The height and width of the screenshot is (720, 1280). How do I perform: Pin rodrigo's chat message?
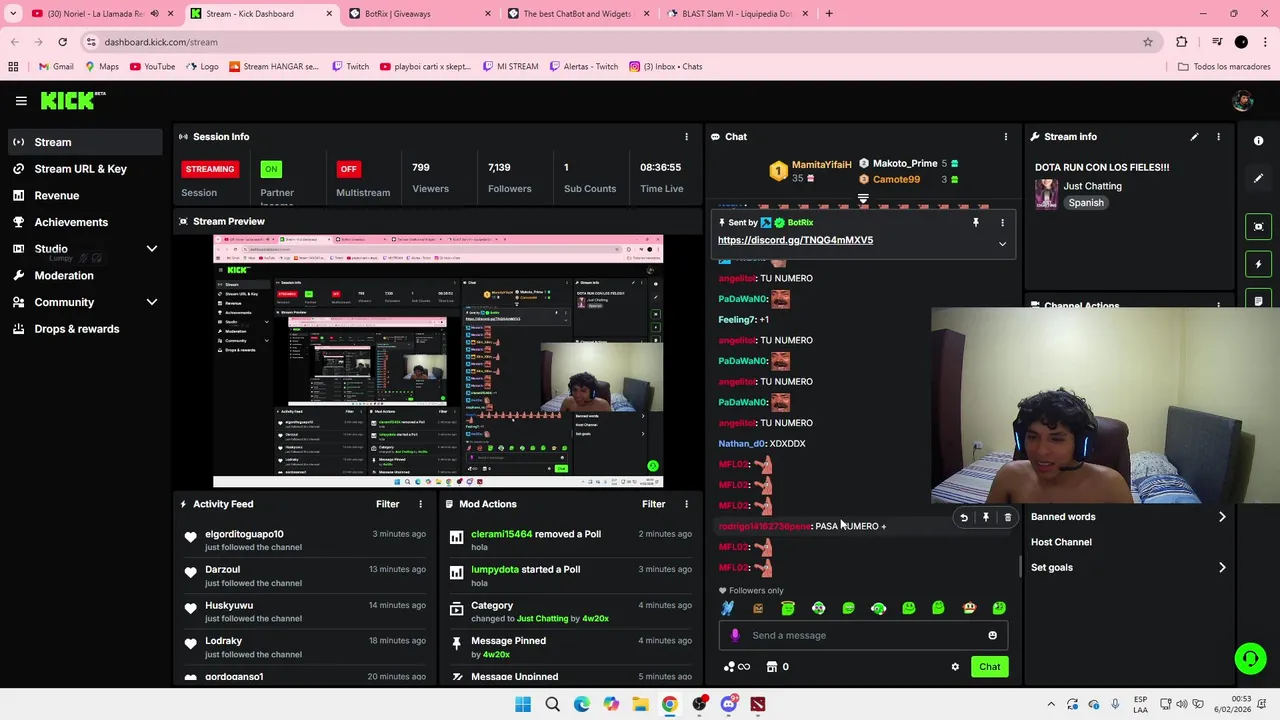point(986,518)
